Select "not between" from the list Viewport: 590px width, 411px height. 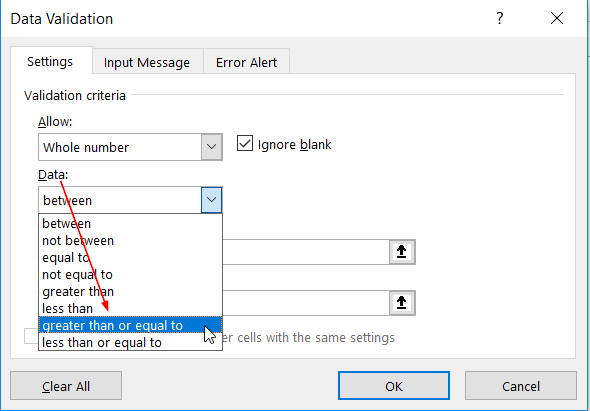[x=130, y=241]
